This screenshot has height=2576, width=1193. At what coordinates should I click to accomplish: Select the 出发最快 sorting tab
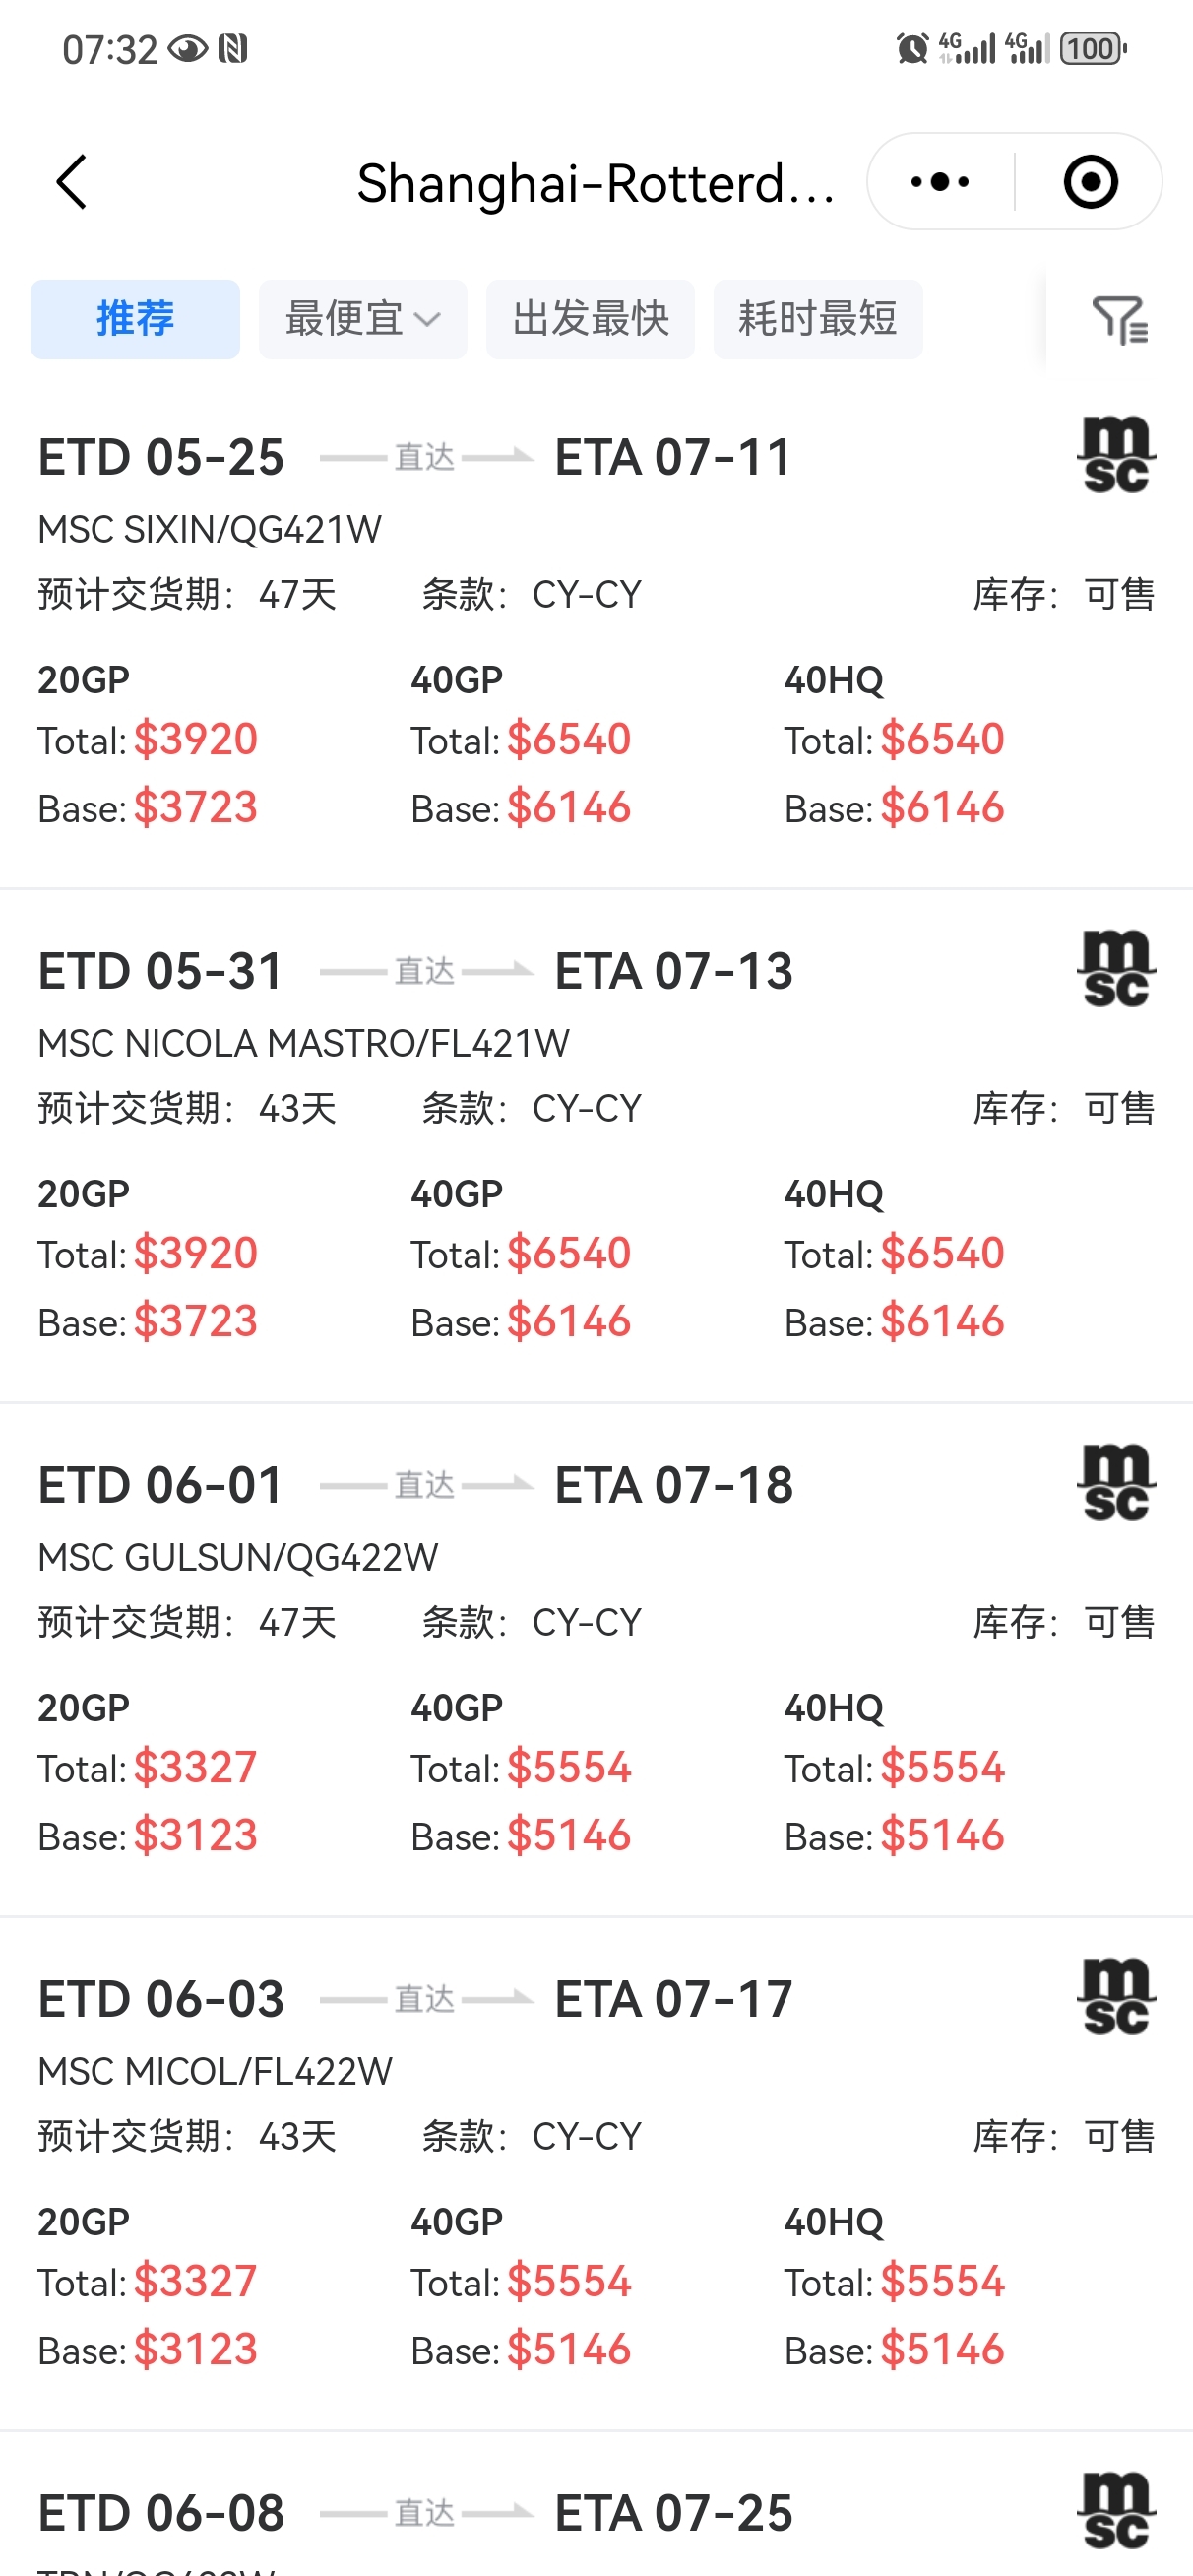point(590,319)
